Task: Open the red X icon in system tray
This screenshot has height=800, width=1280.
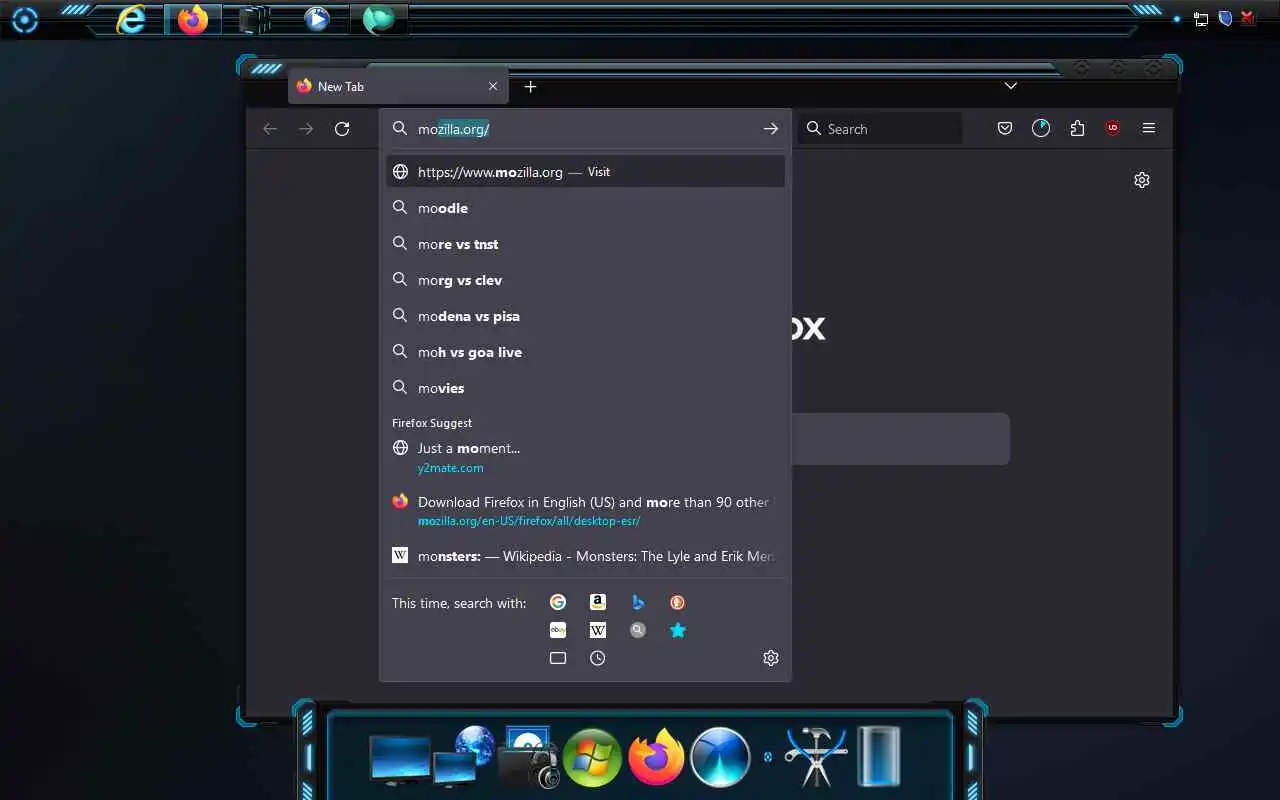Action: pos(1248,18)
